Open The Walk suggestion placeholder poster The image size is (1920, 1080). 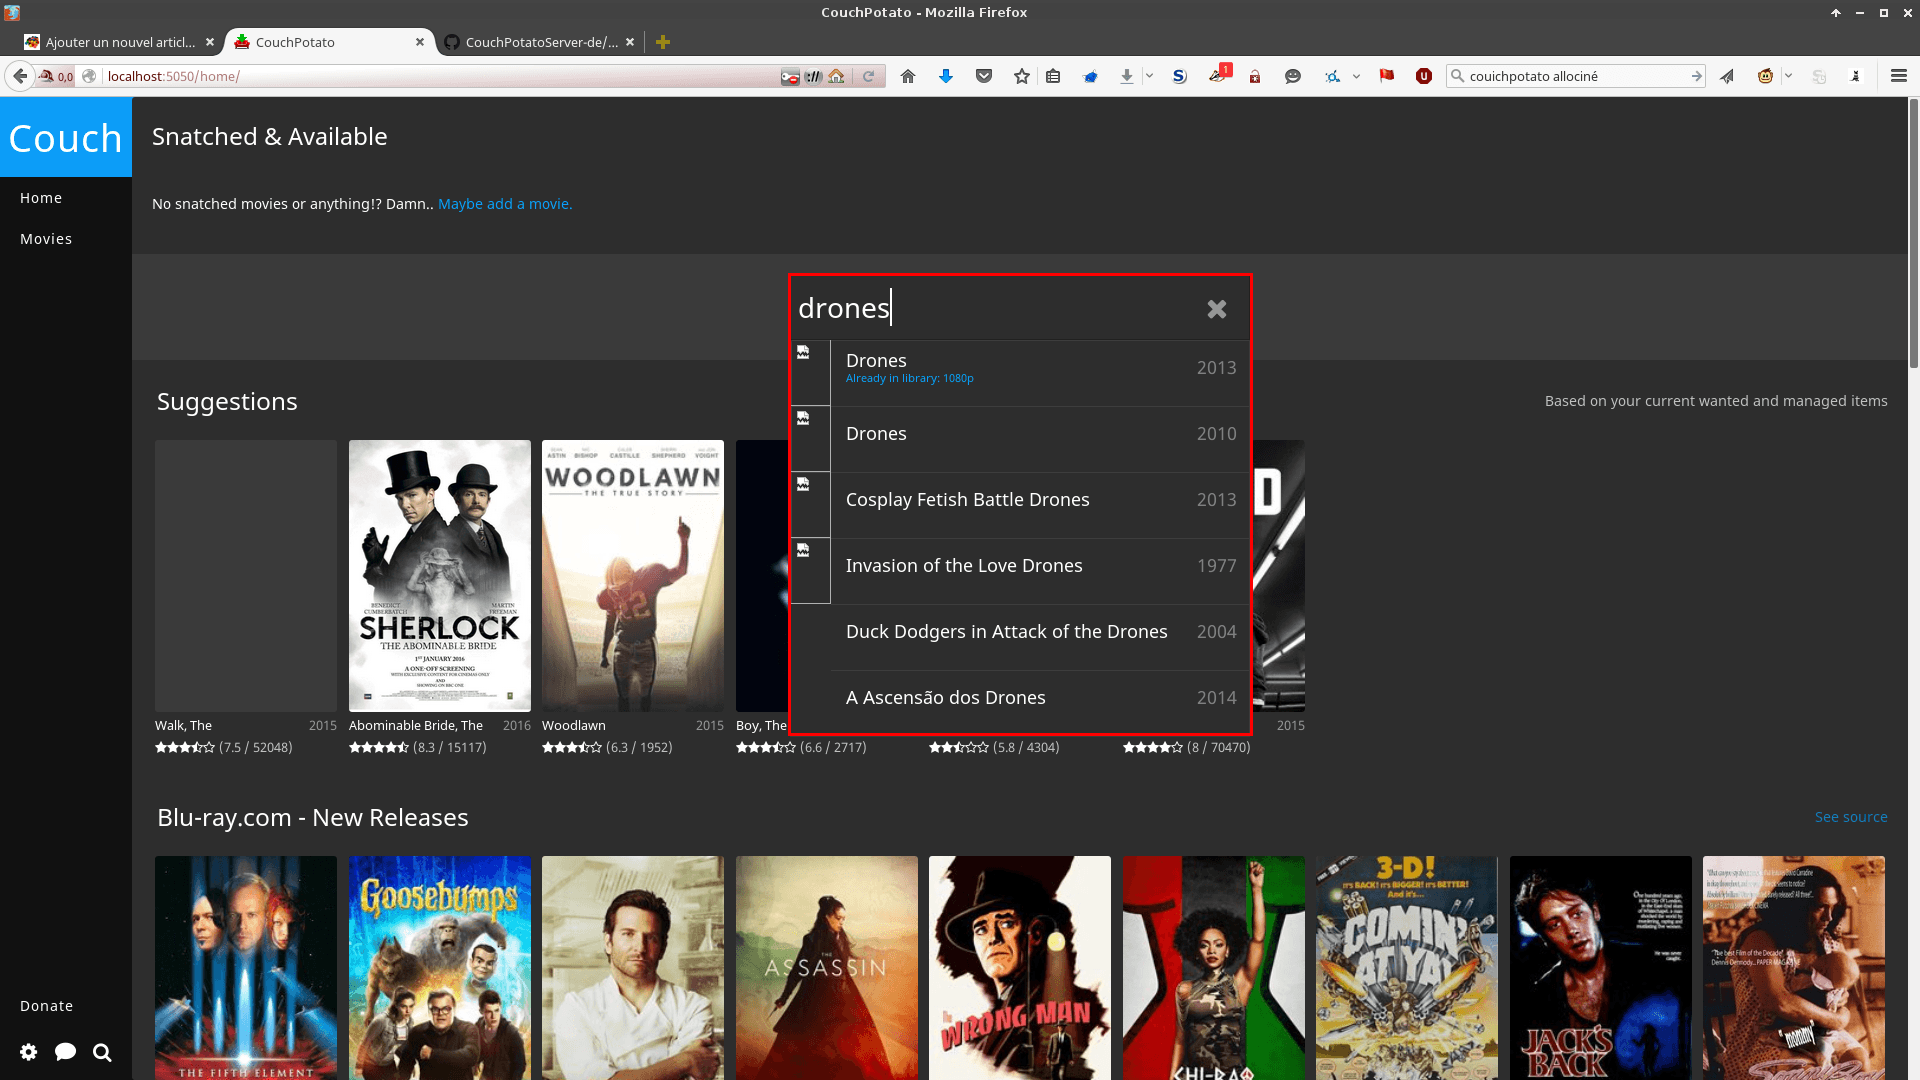coord(246,576)
